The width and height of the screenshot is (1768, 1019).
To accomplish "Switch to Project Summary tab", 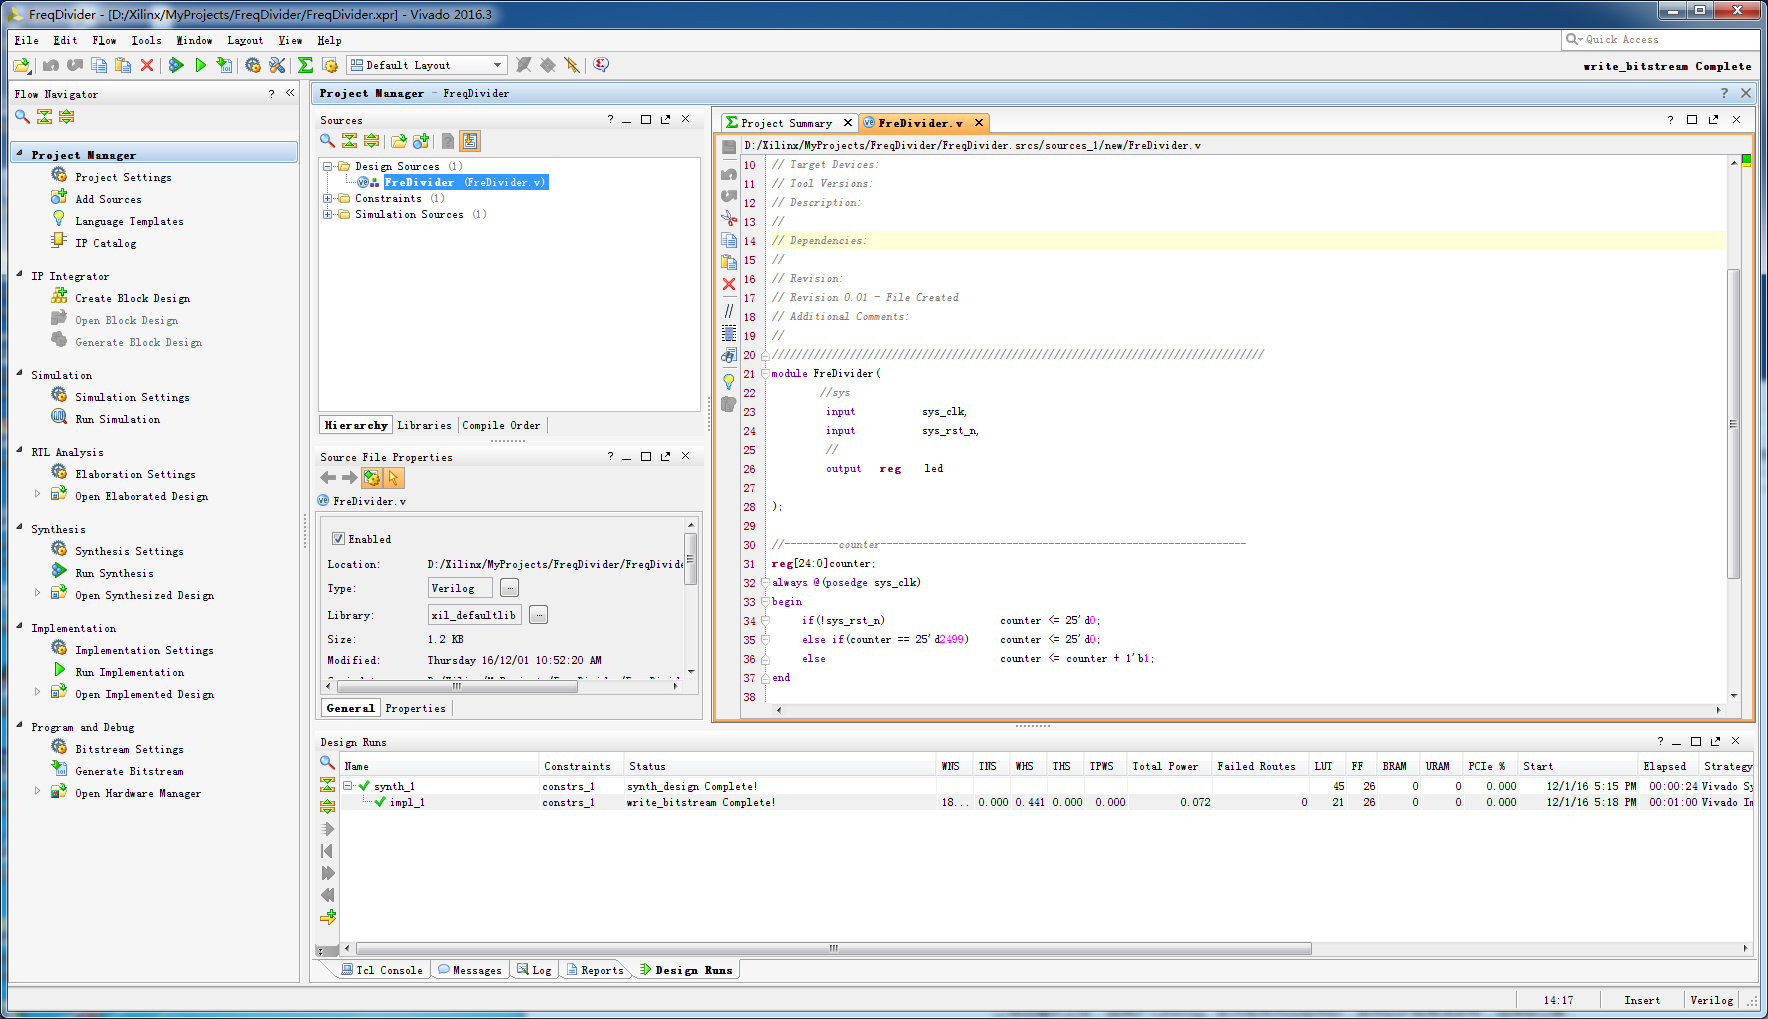I will 786,123.
